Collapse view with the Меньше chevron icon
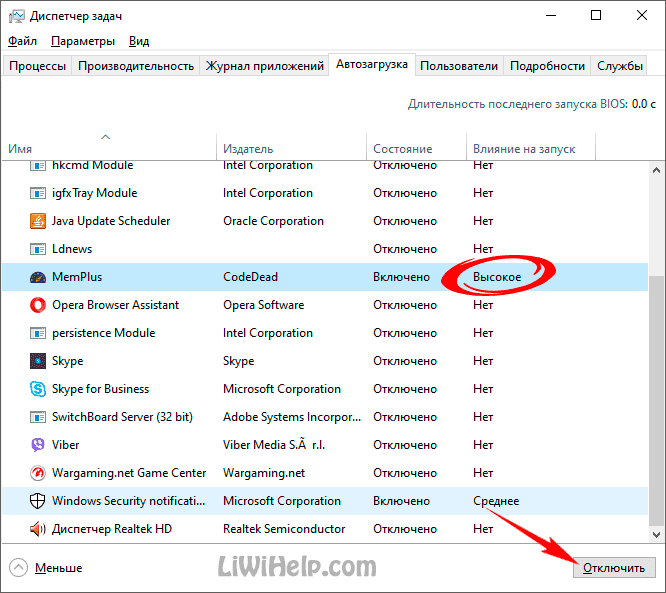Screen dimensions: 666x593 coord(18,568)
